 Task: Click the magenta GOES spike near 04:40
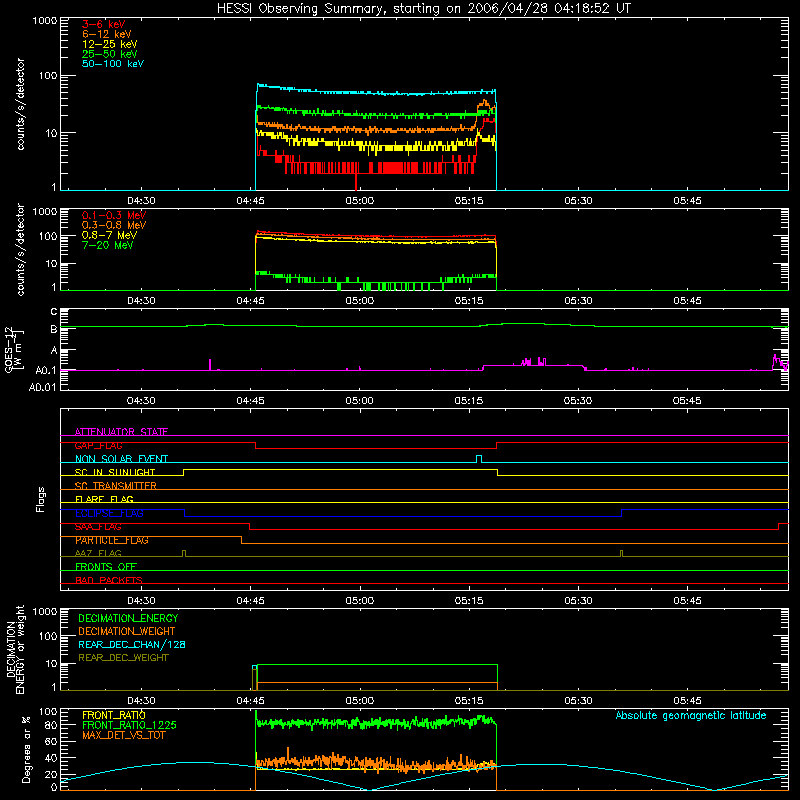210,364
